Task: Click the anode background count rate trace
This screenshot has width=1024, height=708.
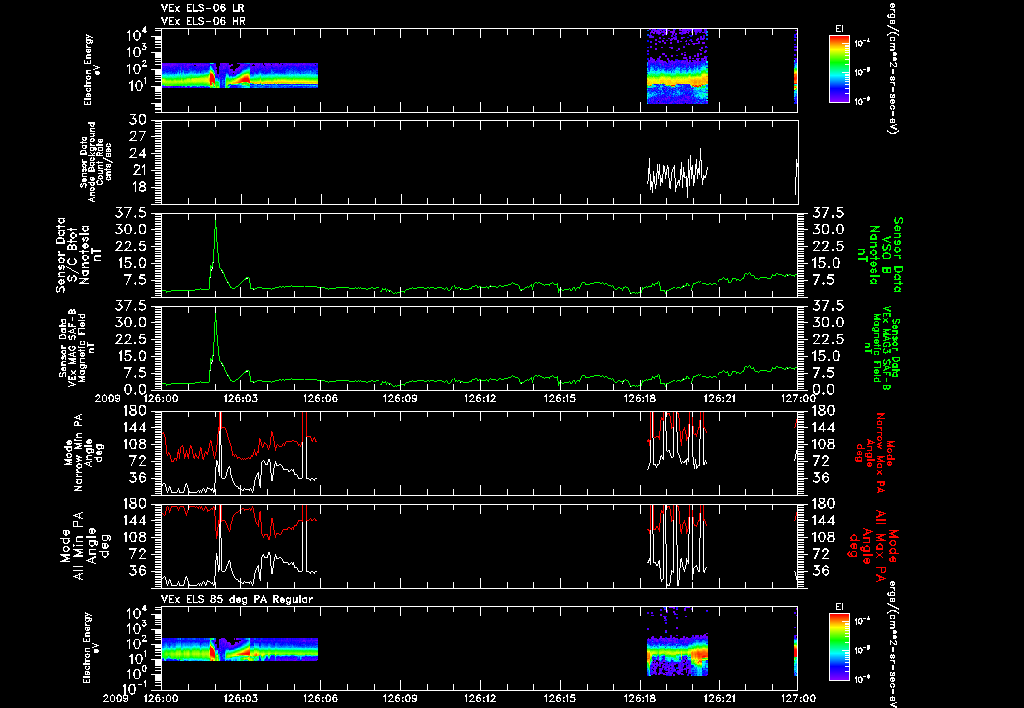Action: [677, 173]
